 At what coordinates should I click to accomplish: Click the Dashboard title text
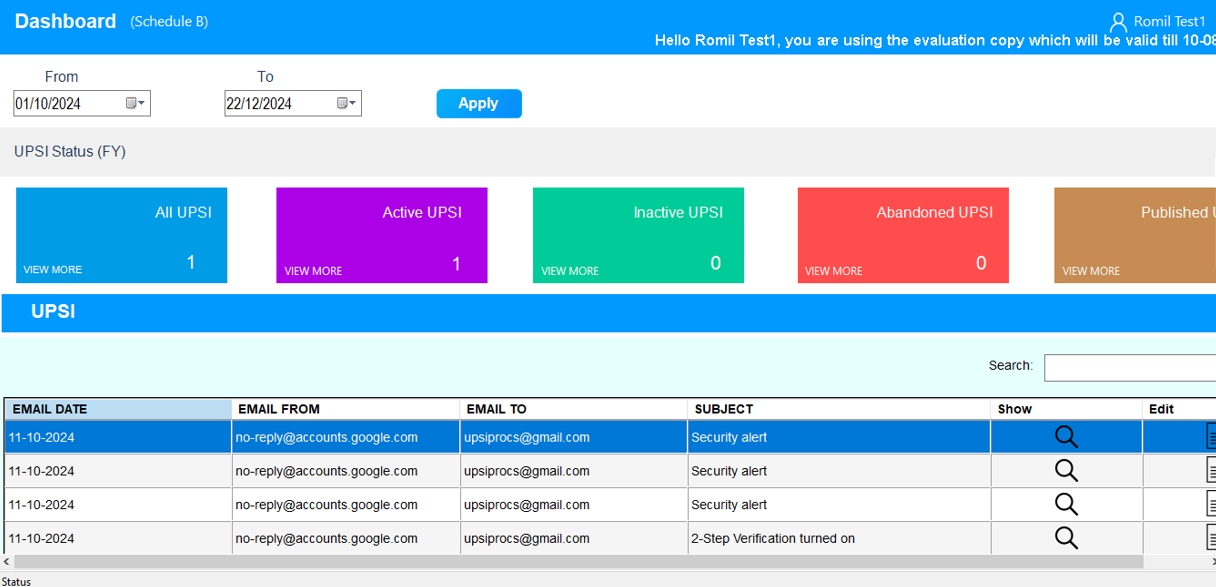tap(65, 21)
